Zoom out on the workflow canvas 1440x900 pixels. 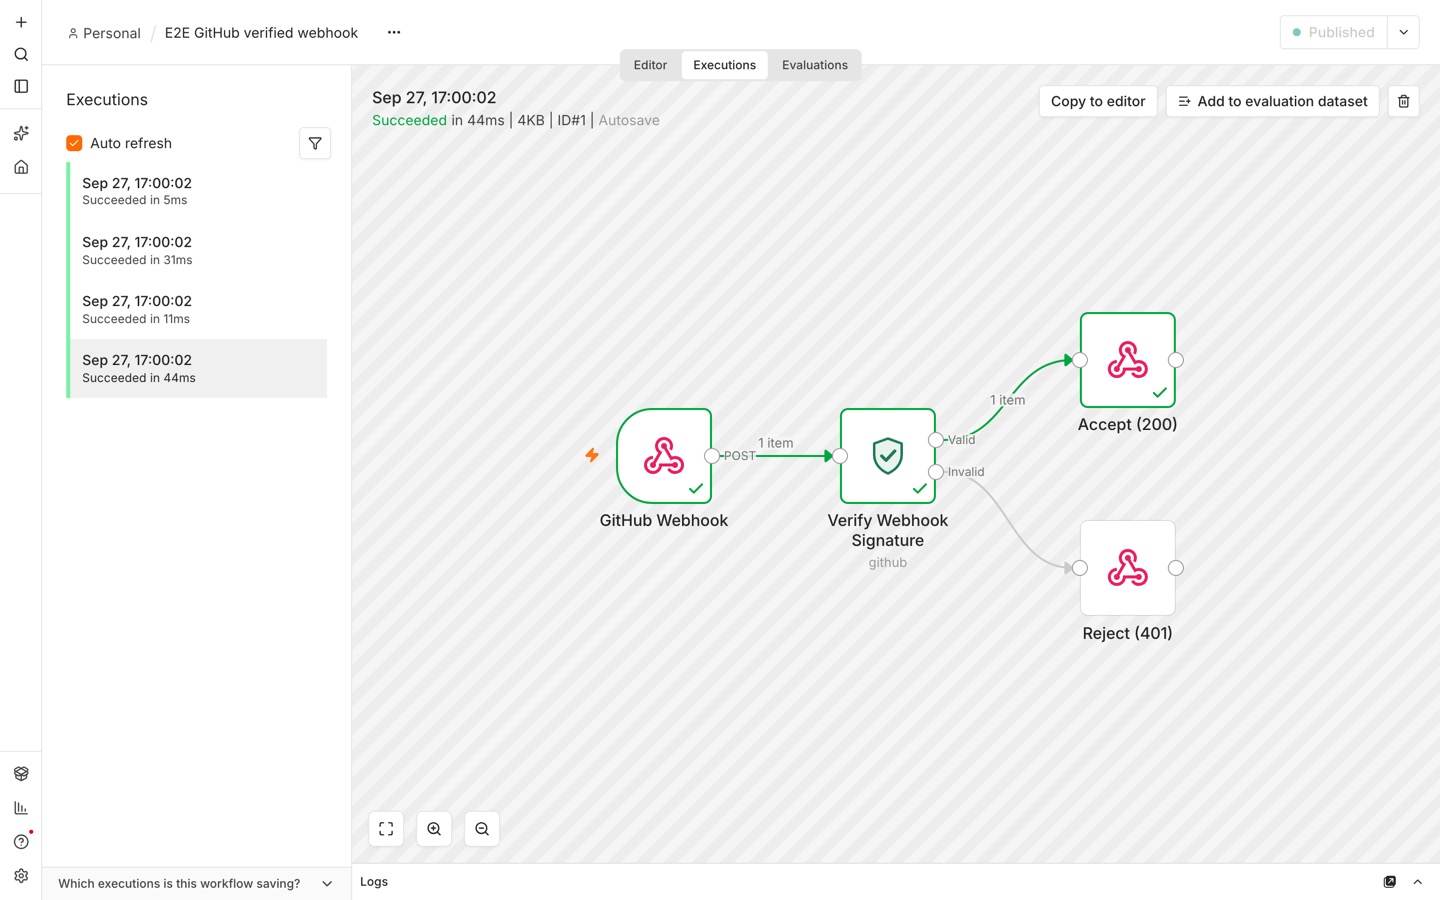pyautogui.click(x=482, y=829)
